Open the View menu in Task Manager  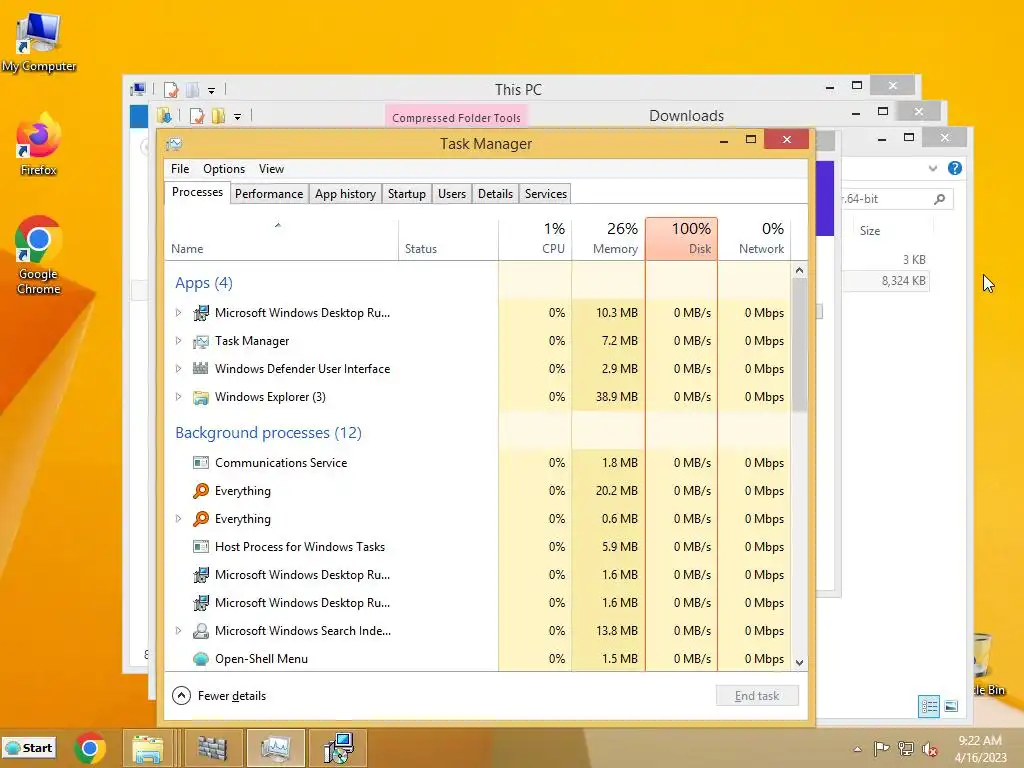click(271, 168)
